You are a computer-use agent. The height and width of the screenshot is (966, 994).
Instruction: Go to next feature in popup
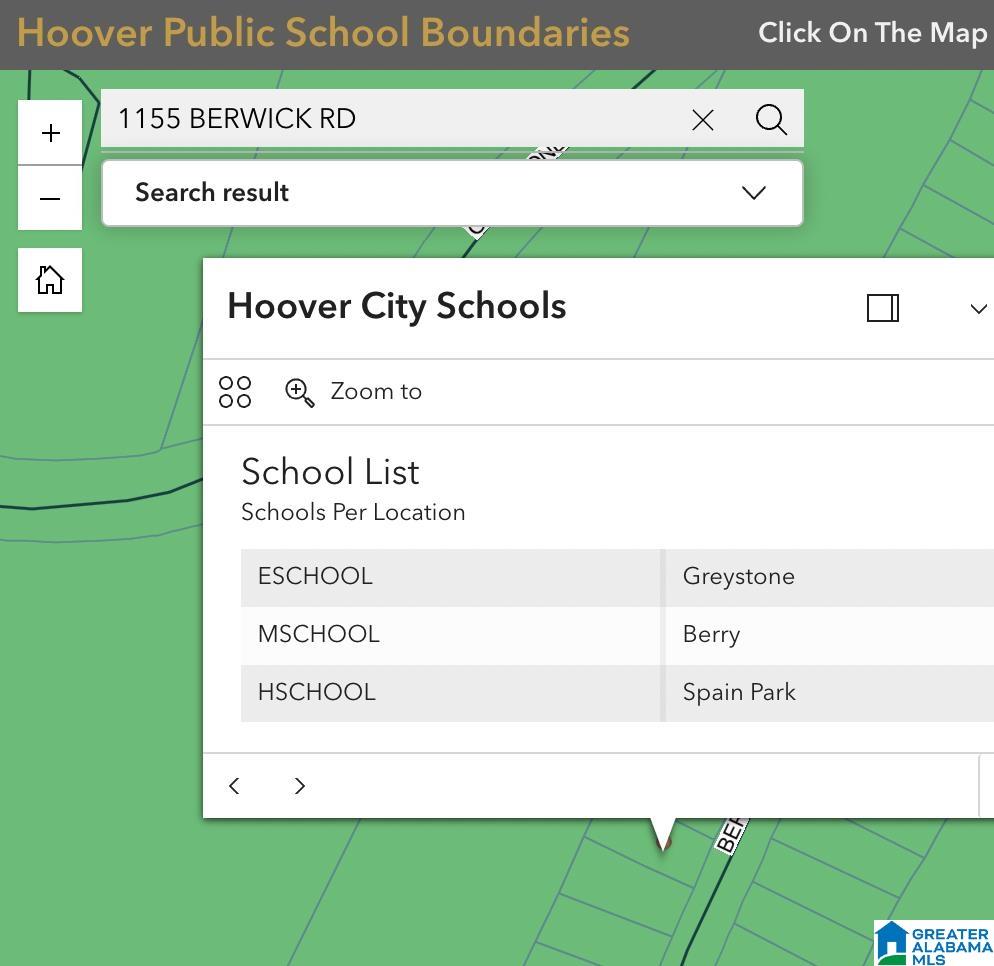click(299, 786)
